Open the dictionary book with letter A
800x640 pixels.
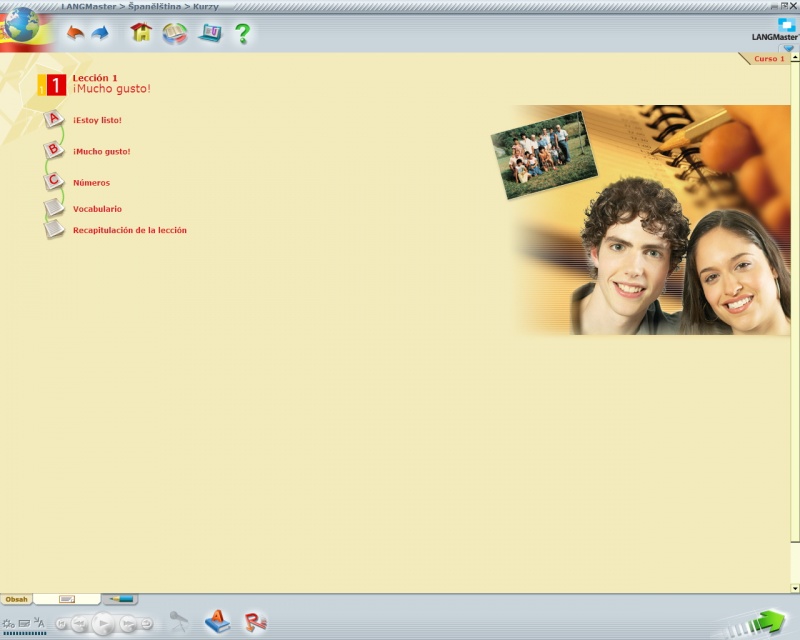pos(217,621)
